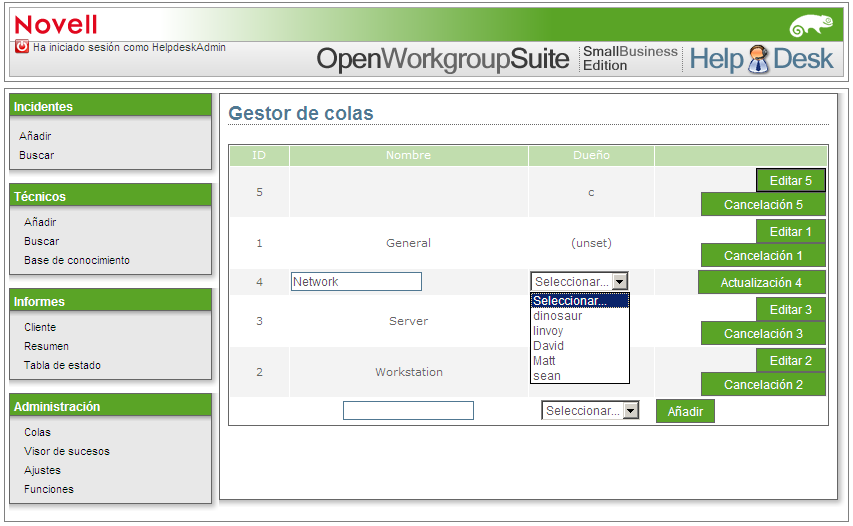
Task: Choose highlighted Seleccionar... option in list
Action: [x=580, y=301]
